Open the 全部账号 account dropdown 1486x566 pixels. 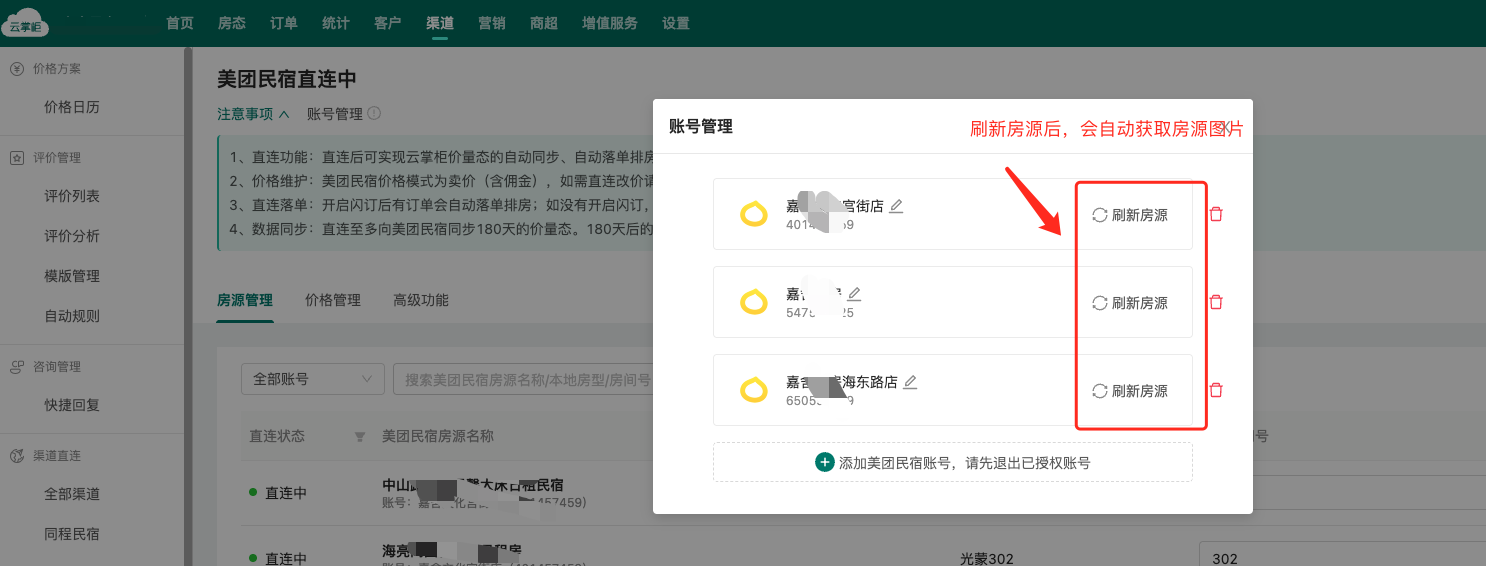tap(312, 380)
